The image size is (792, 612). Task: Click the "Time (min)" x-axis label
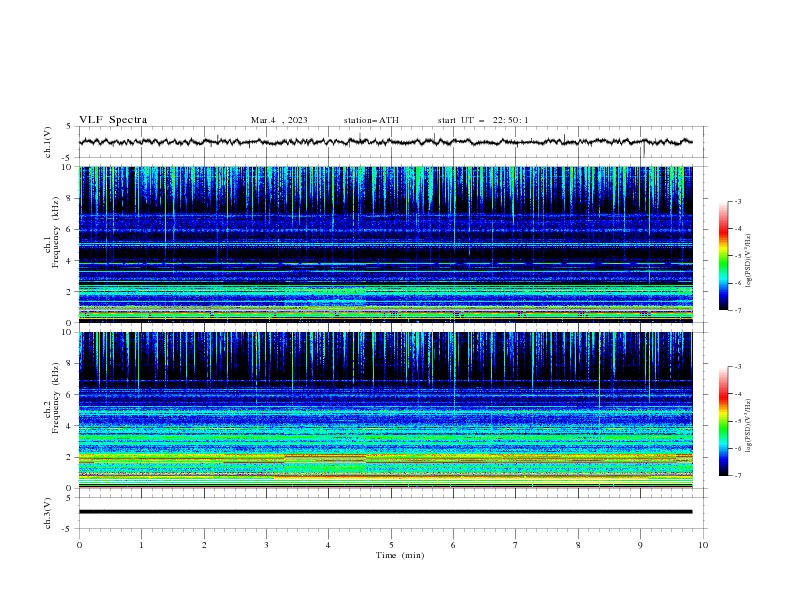tap(400, 555)
